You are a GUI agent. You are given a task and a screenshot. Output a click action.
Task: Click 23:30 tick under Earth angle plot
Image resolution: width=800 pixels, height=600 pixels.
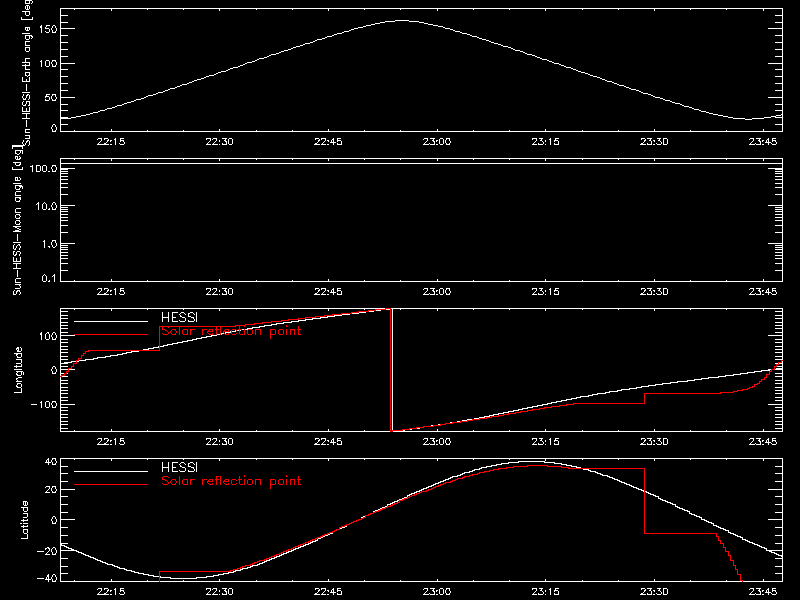click(x=654, y=141)
